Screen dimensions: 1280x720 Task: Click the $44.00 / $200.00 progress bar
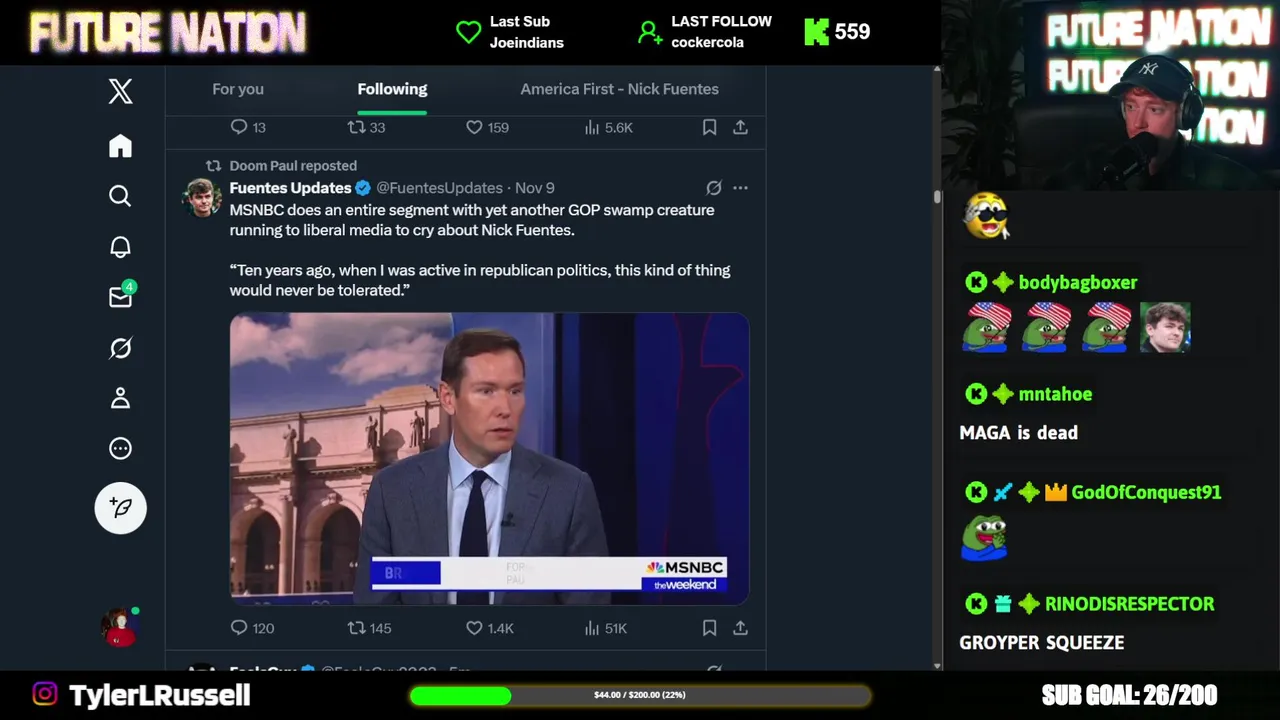click(x=640, y=695)
